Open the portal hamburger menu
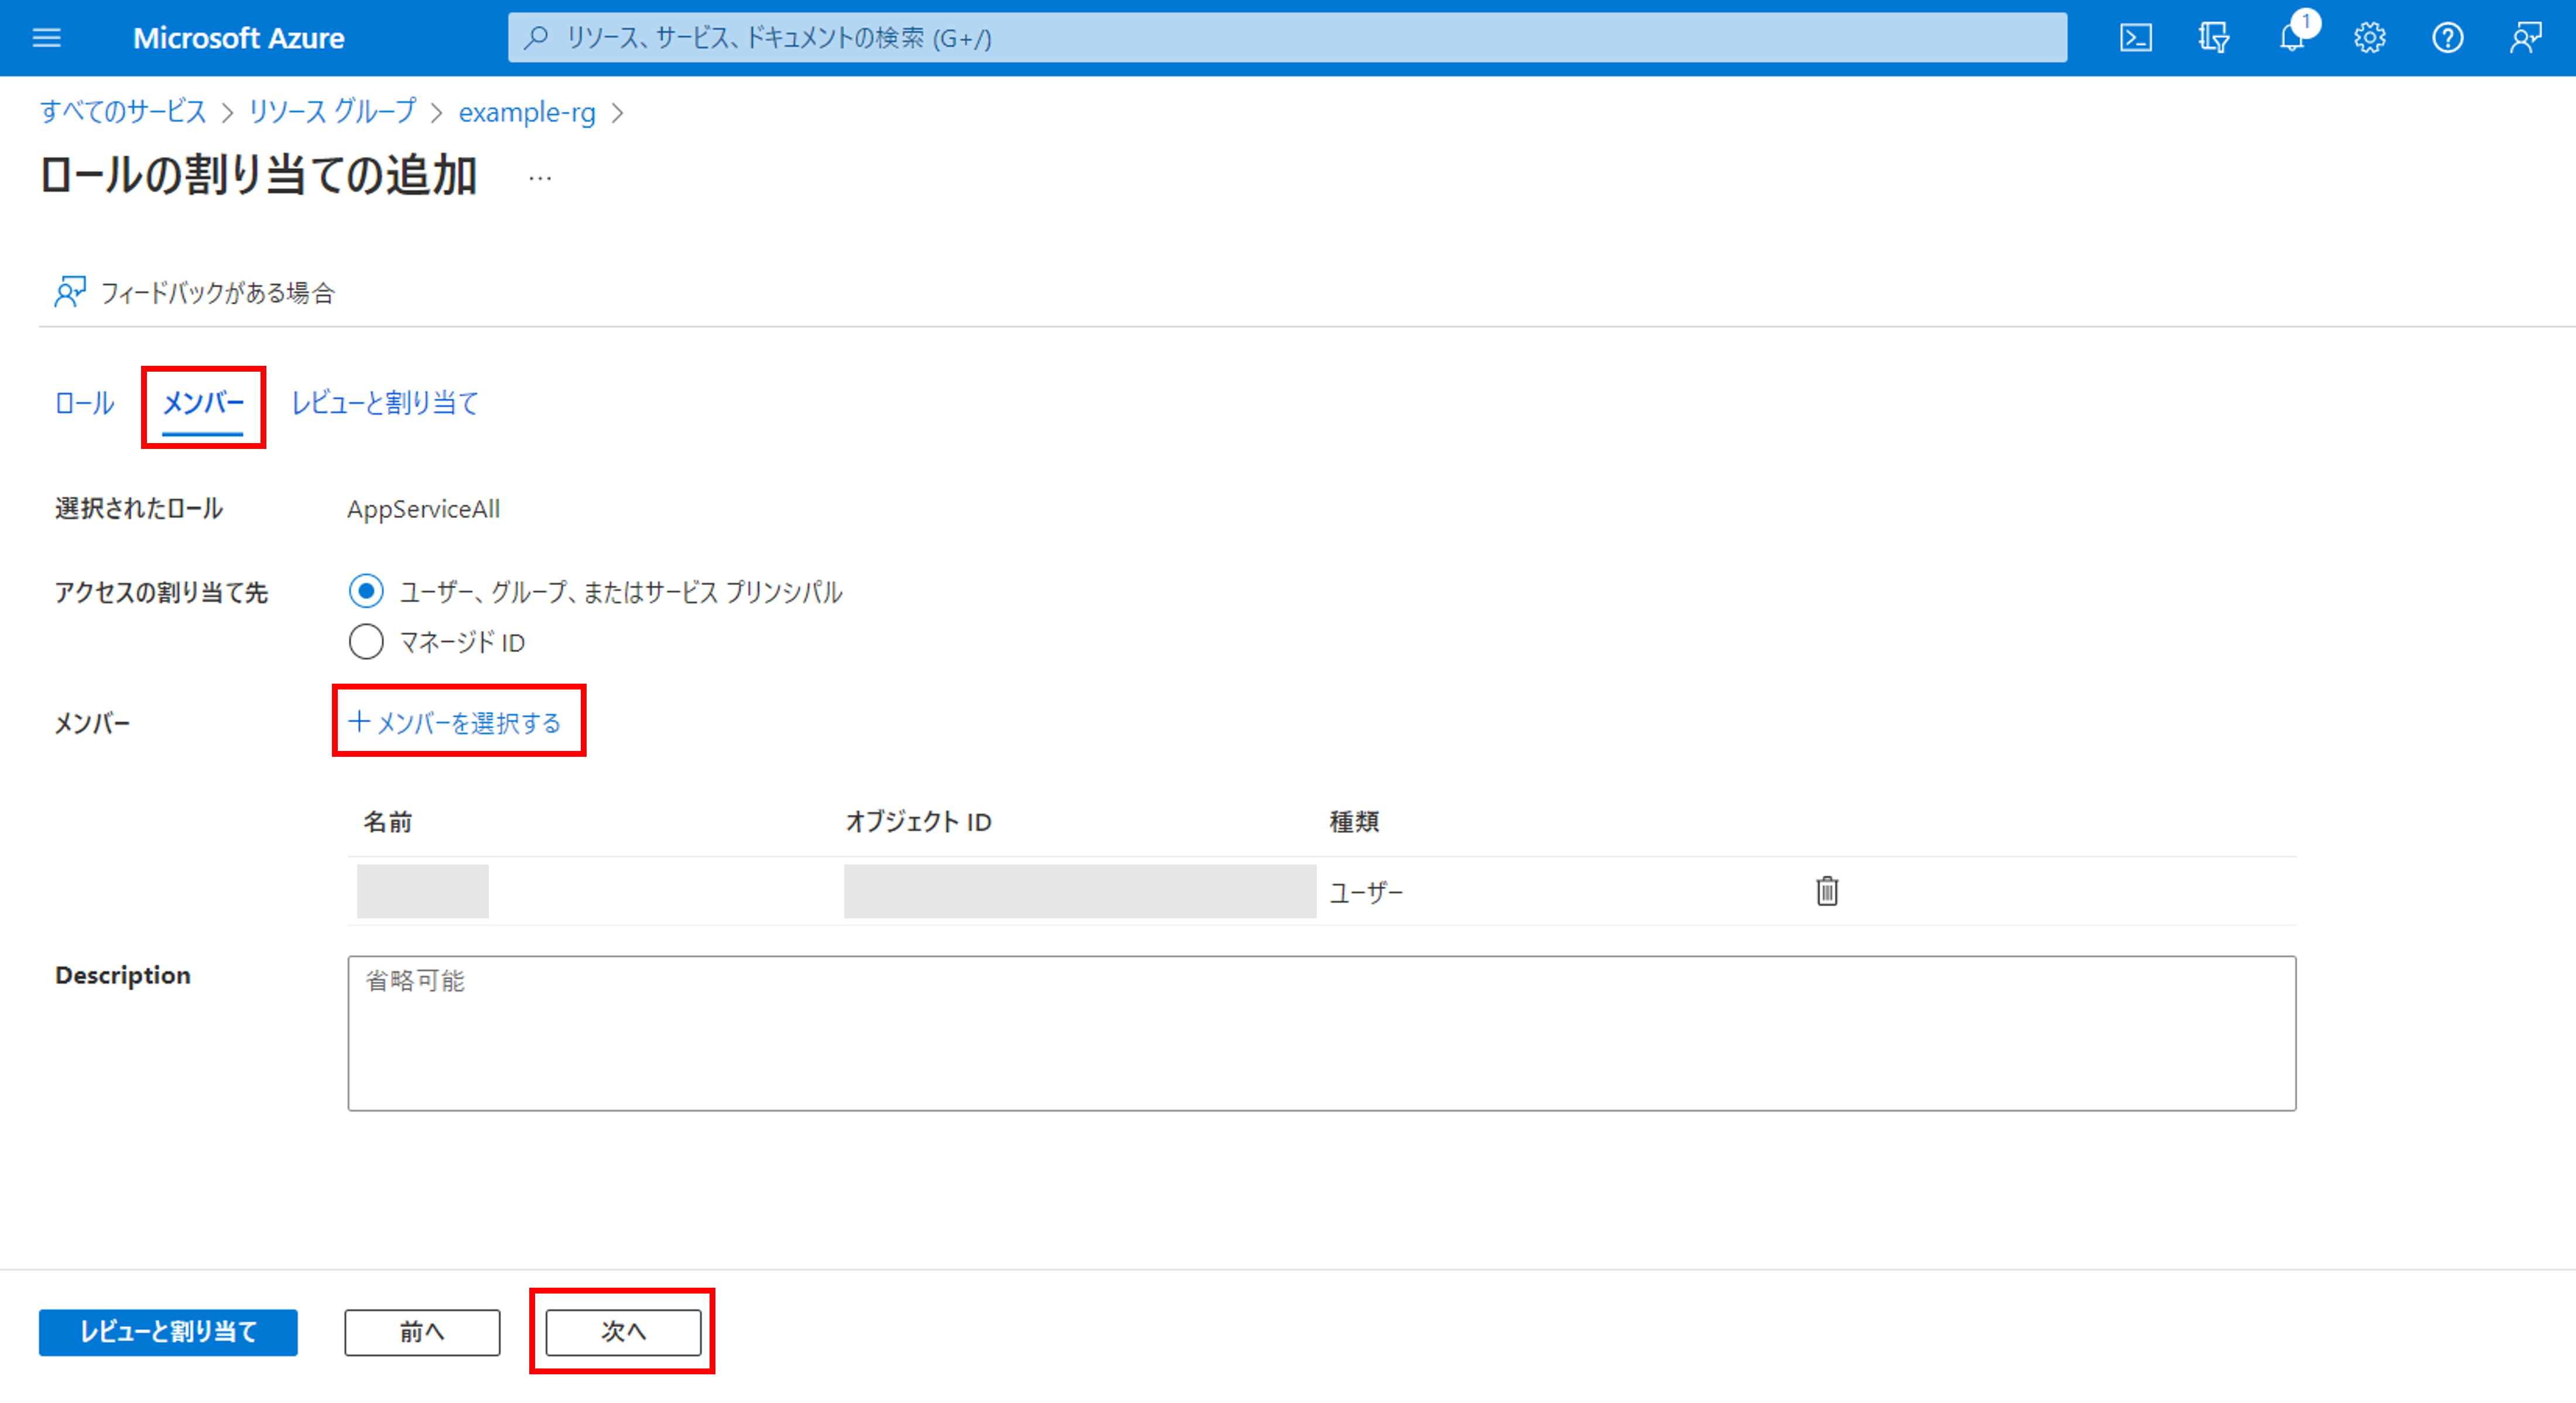This screenshot has height=1403, width=2576. pyautogui.click(x=44, y=38)
